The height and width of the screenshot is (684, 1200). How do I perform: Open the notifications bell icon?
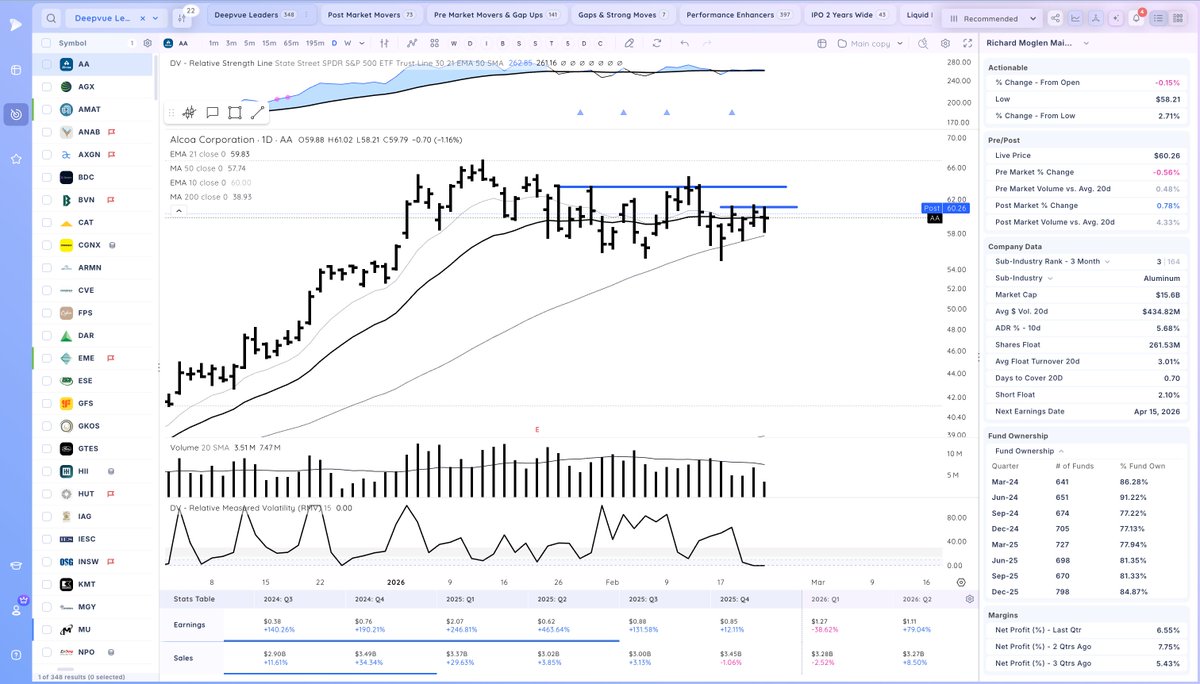tap(1137, 18)
